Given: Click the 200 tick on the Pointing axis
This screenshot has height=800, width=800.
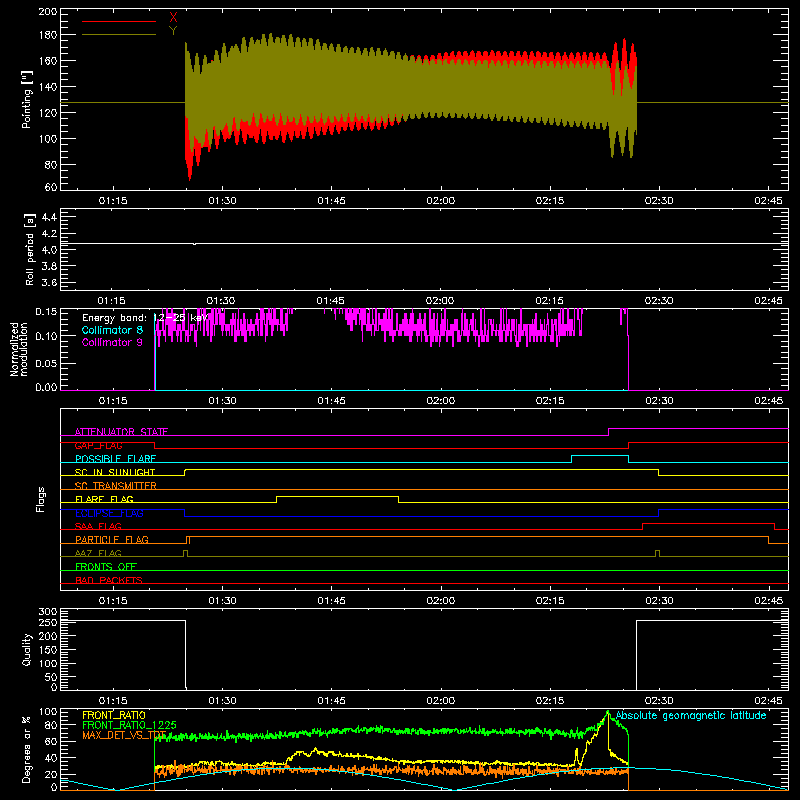Looking at the screenshot, I should 48,11.
